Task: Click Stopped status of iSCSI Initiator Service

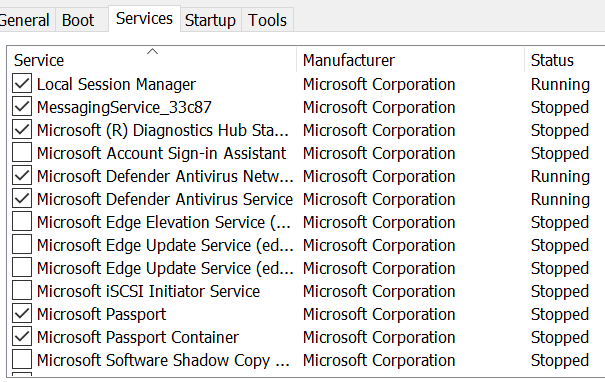Action: coord(560,291)
